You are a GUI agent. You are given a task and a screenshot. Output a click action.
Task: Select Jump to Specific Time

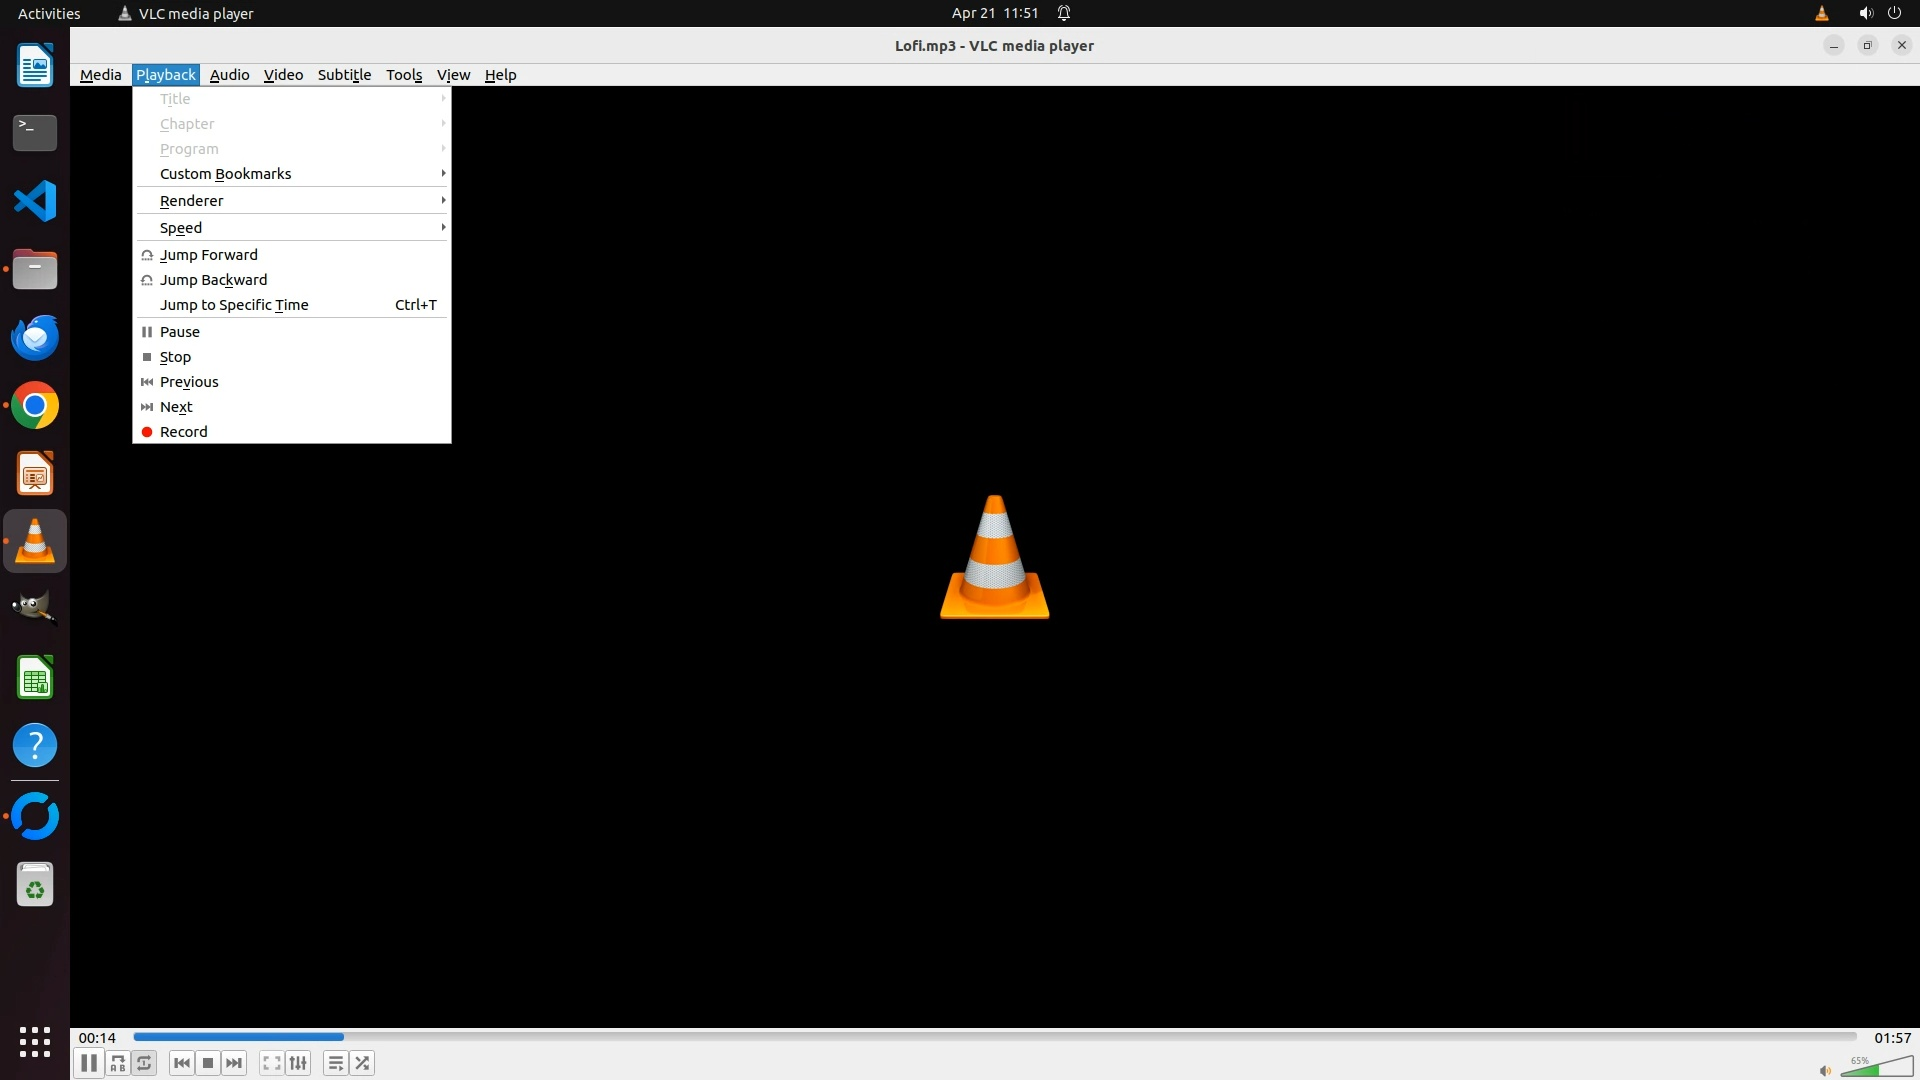coord(234,305)
